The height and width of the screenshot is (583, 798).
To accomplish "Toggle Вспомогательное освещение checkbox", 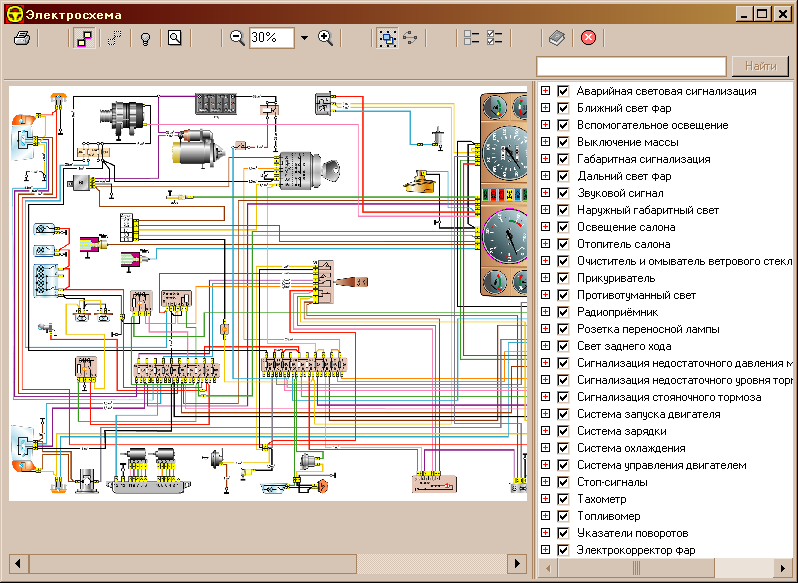I will 563,125.
